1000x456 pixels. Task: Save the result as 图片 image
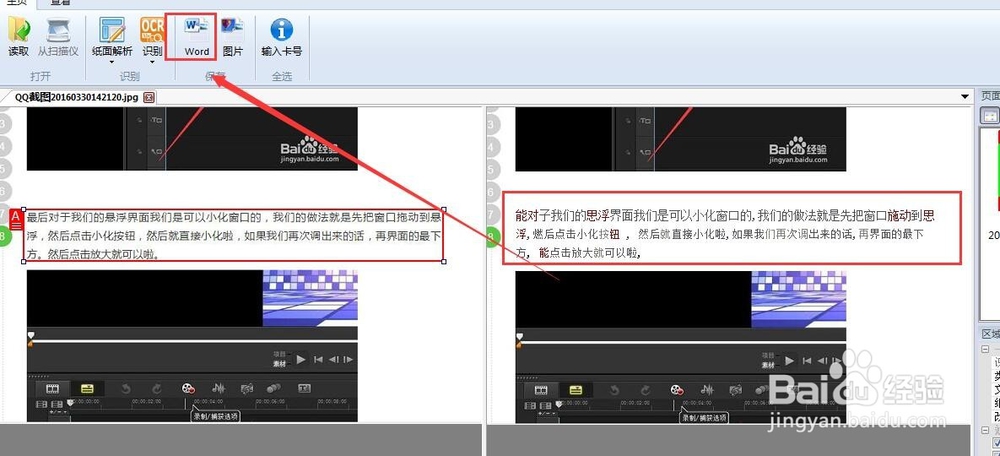[x=233, y=37]
